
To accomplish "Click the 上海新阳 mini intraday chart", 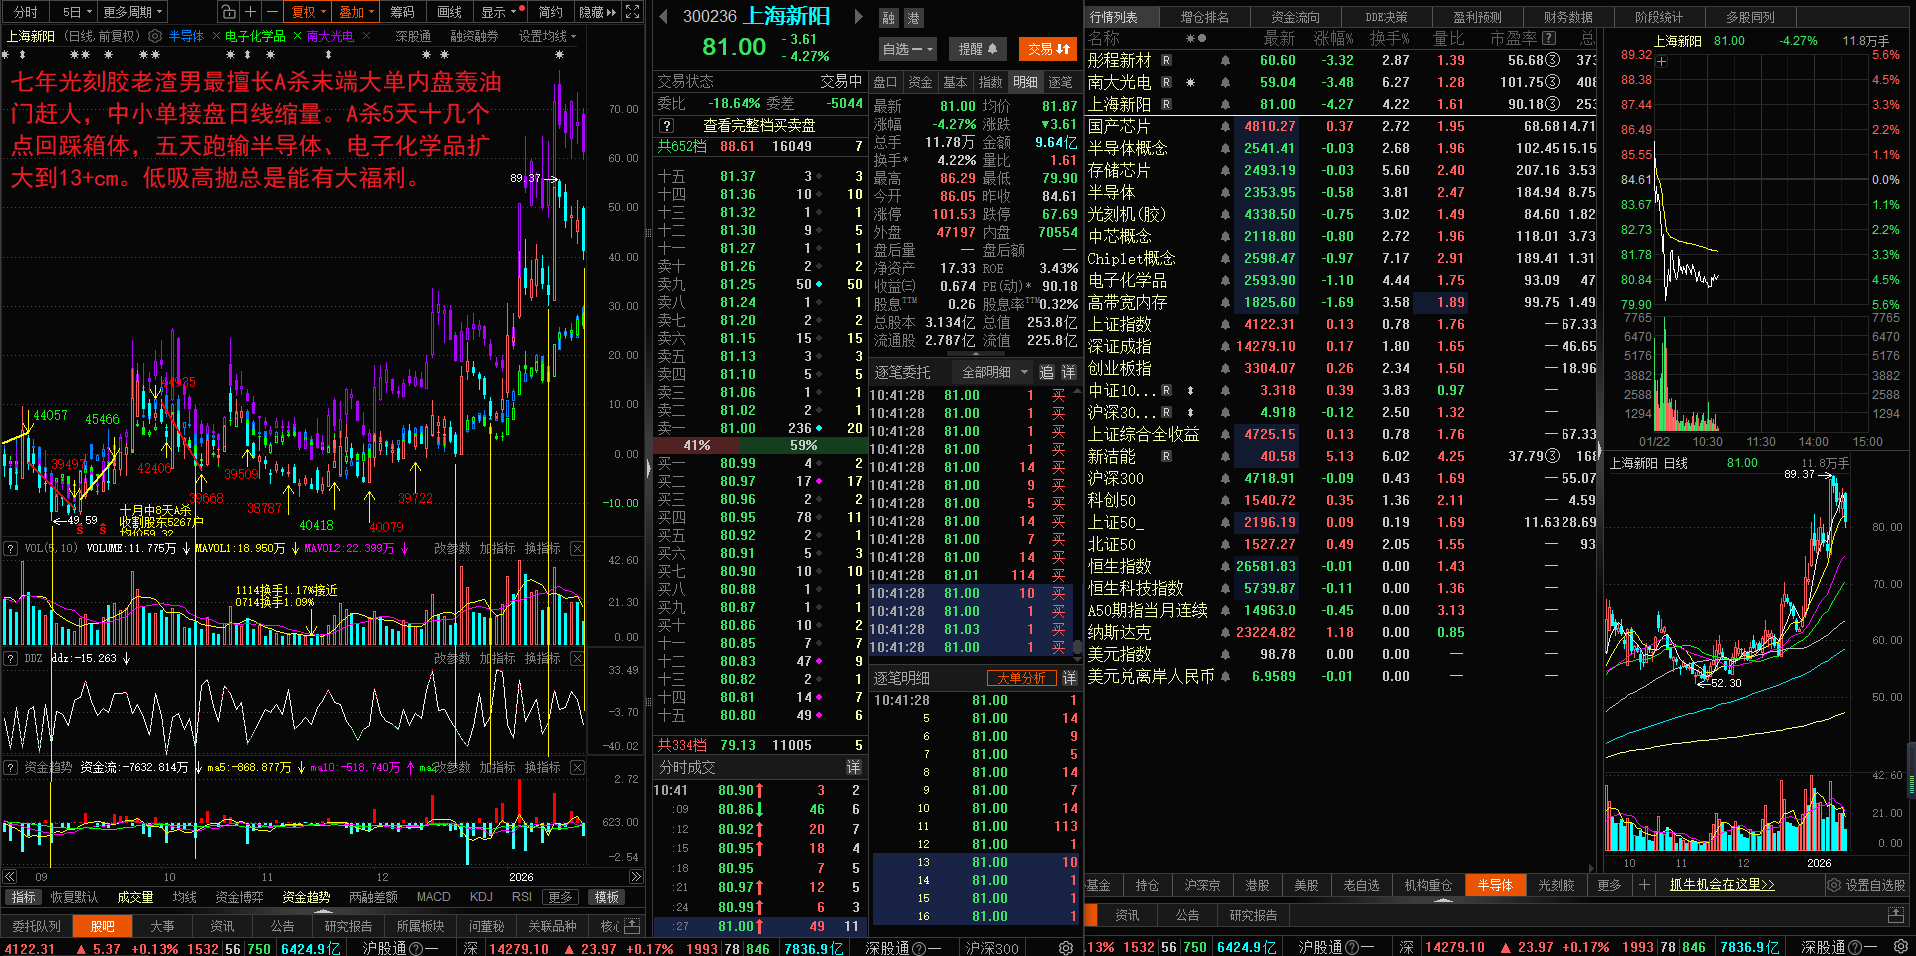I will pos(1754,240).
